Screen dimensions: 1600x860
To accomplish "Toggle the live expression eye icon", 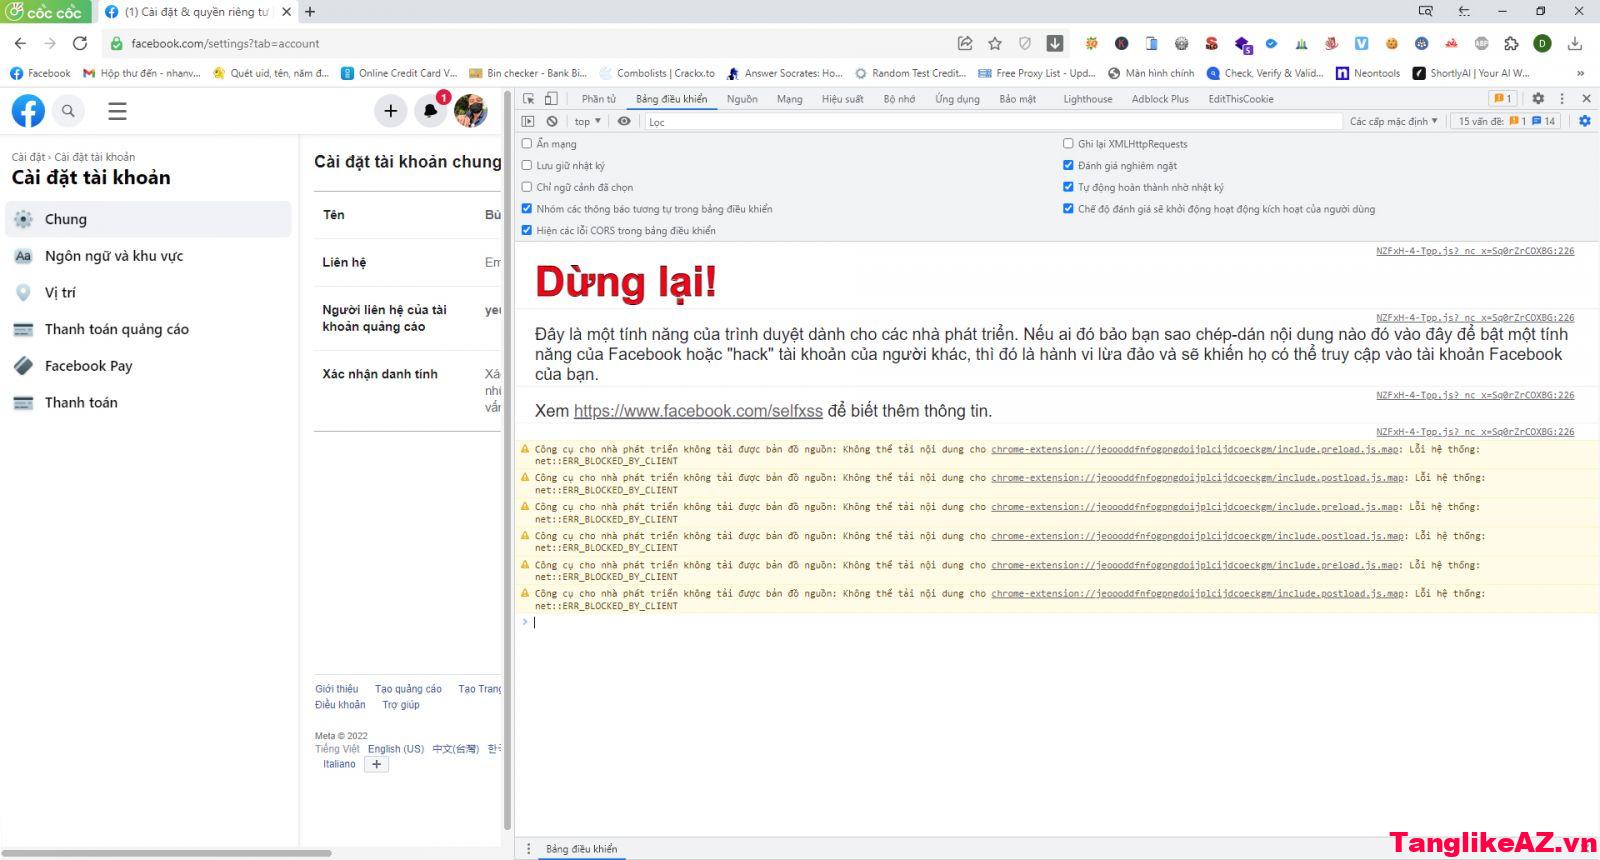I will [x=624, y=121].
